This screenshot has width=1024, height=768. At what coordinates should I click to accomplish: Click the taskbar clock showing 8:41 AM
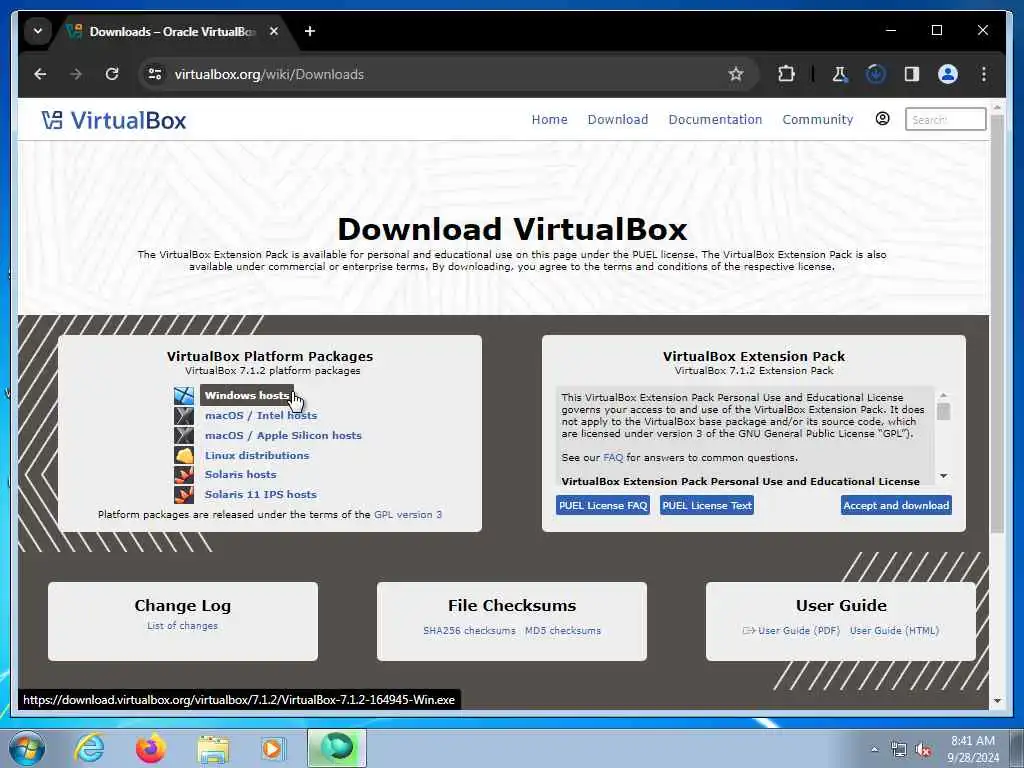(972, 749)
